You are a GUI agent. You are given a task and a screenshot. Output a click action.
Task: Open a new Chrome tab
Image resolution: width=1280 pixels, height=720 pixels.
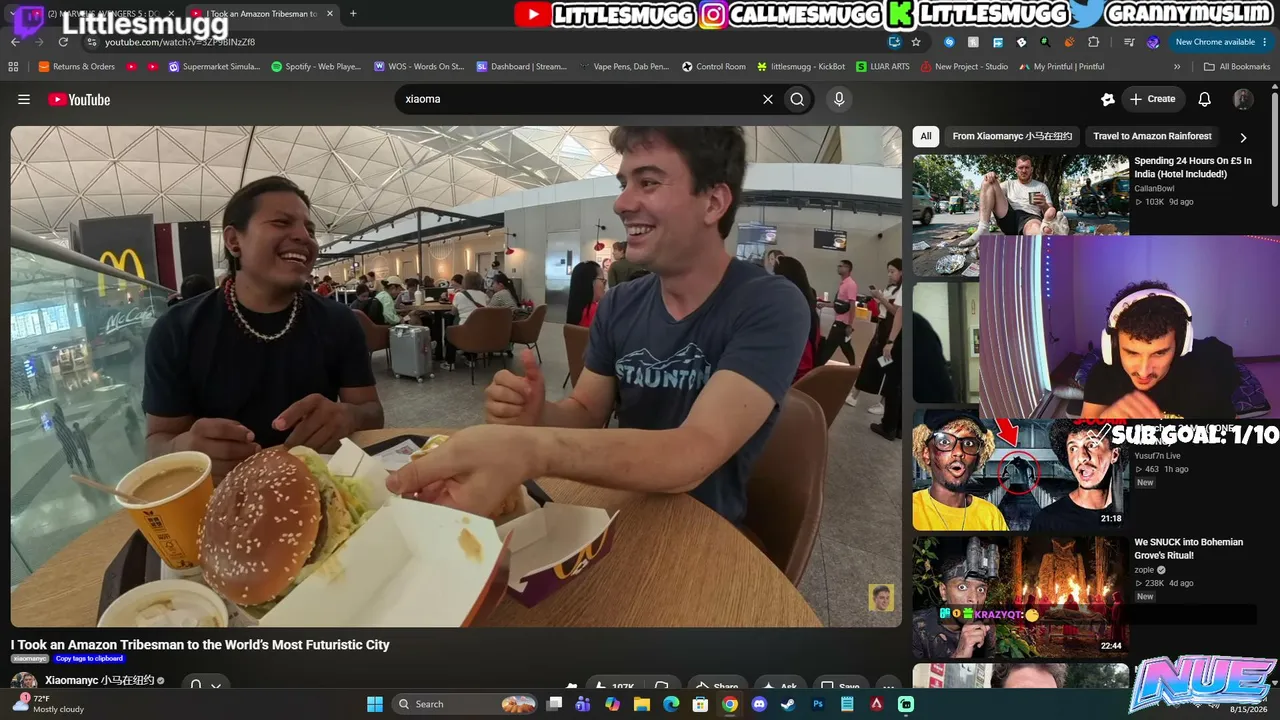tap(353, 14)
